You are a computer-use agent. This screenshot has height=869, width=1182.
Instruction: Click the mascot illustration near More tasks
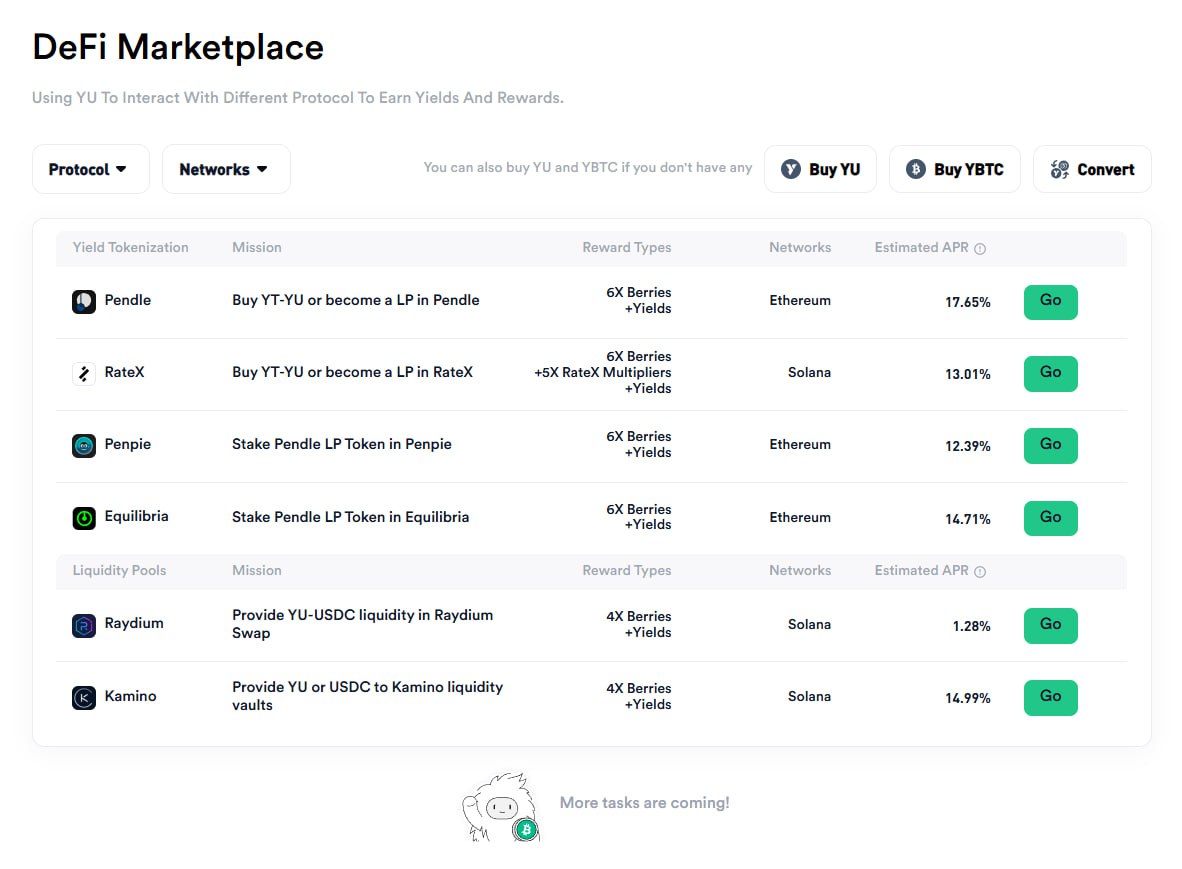coord(501,806)
